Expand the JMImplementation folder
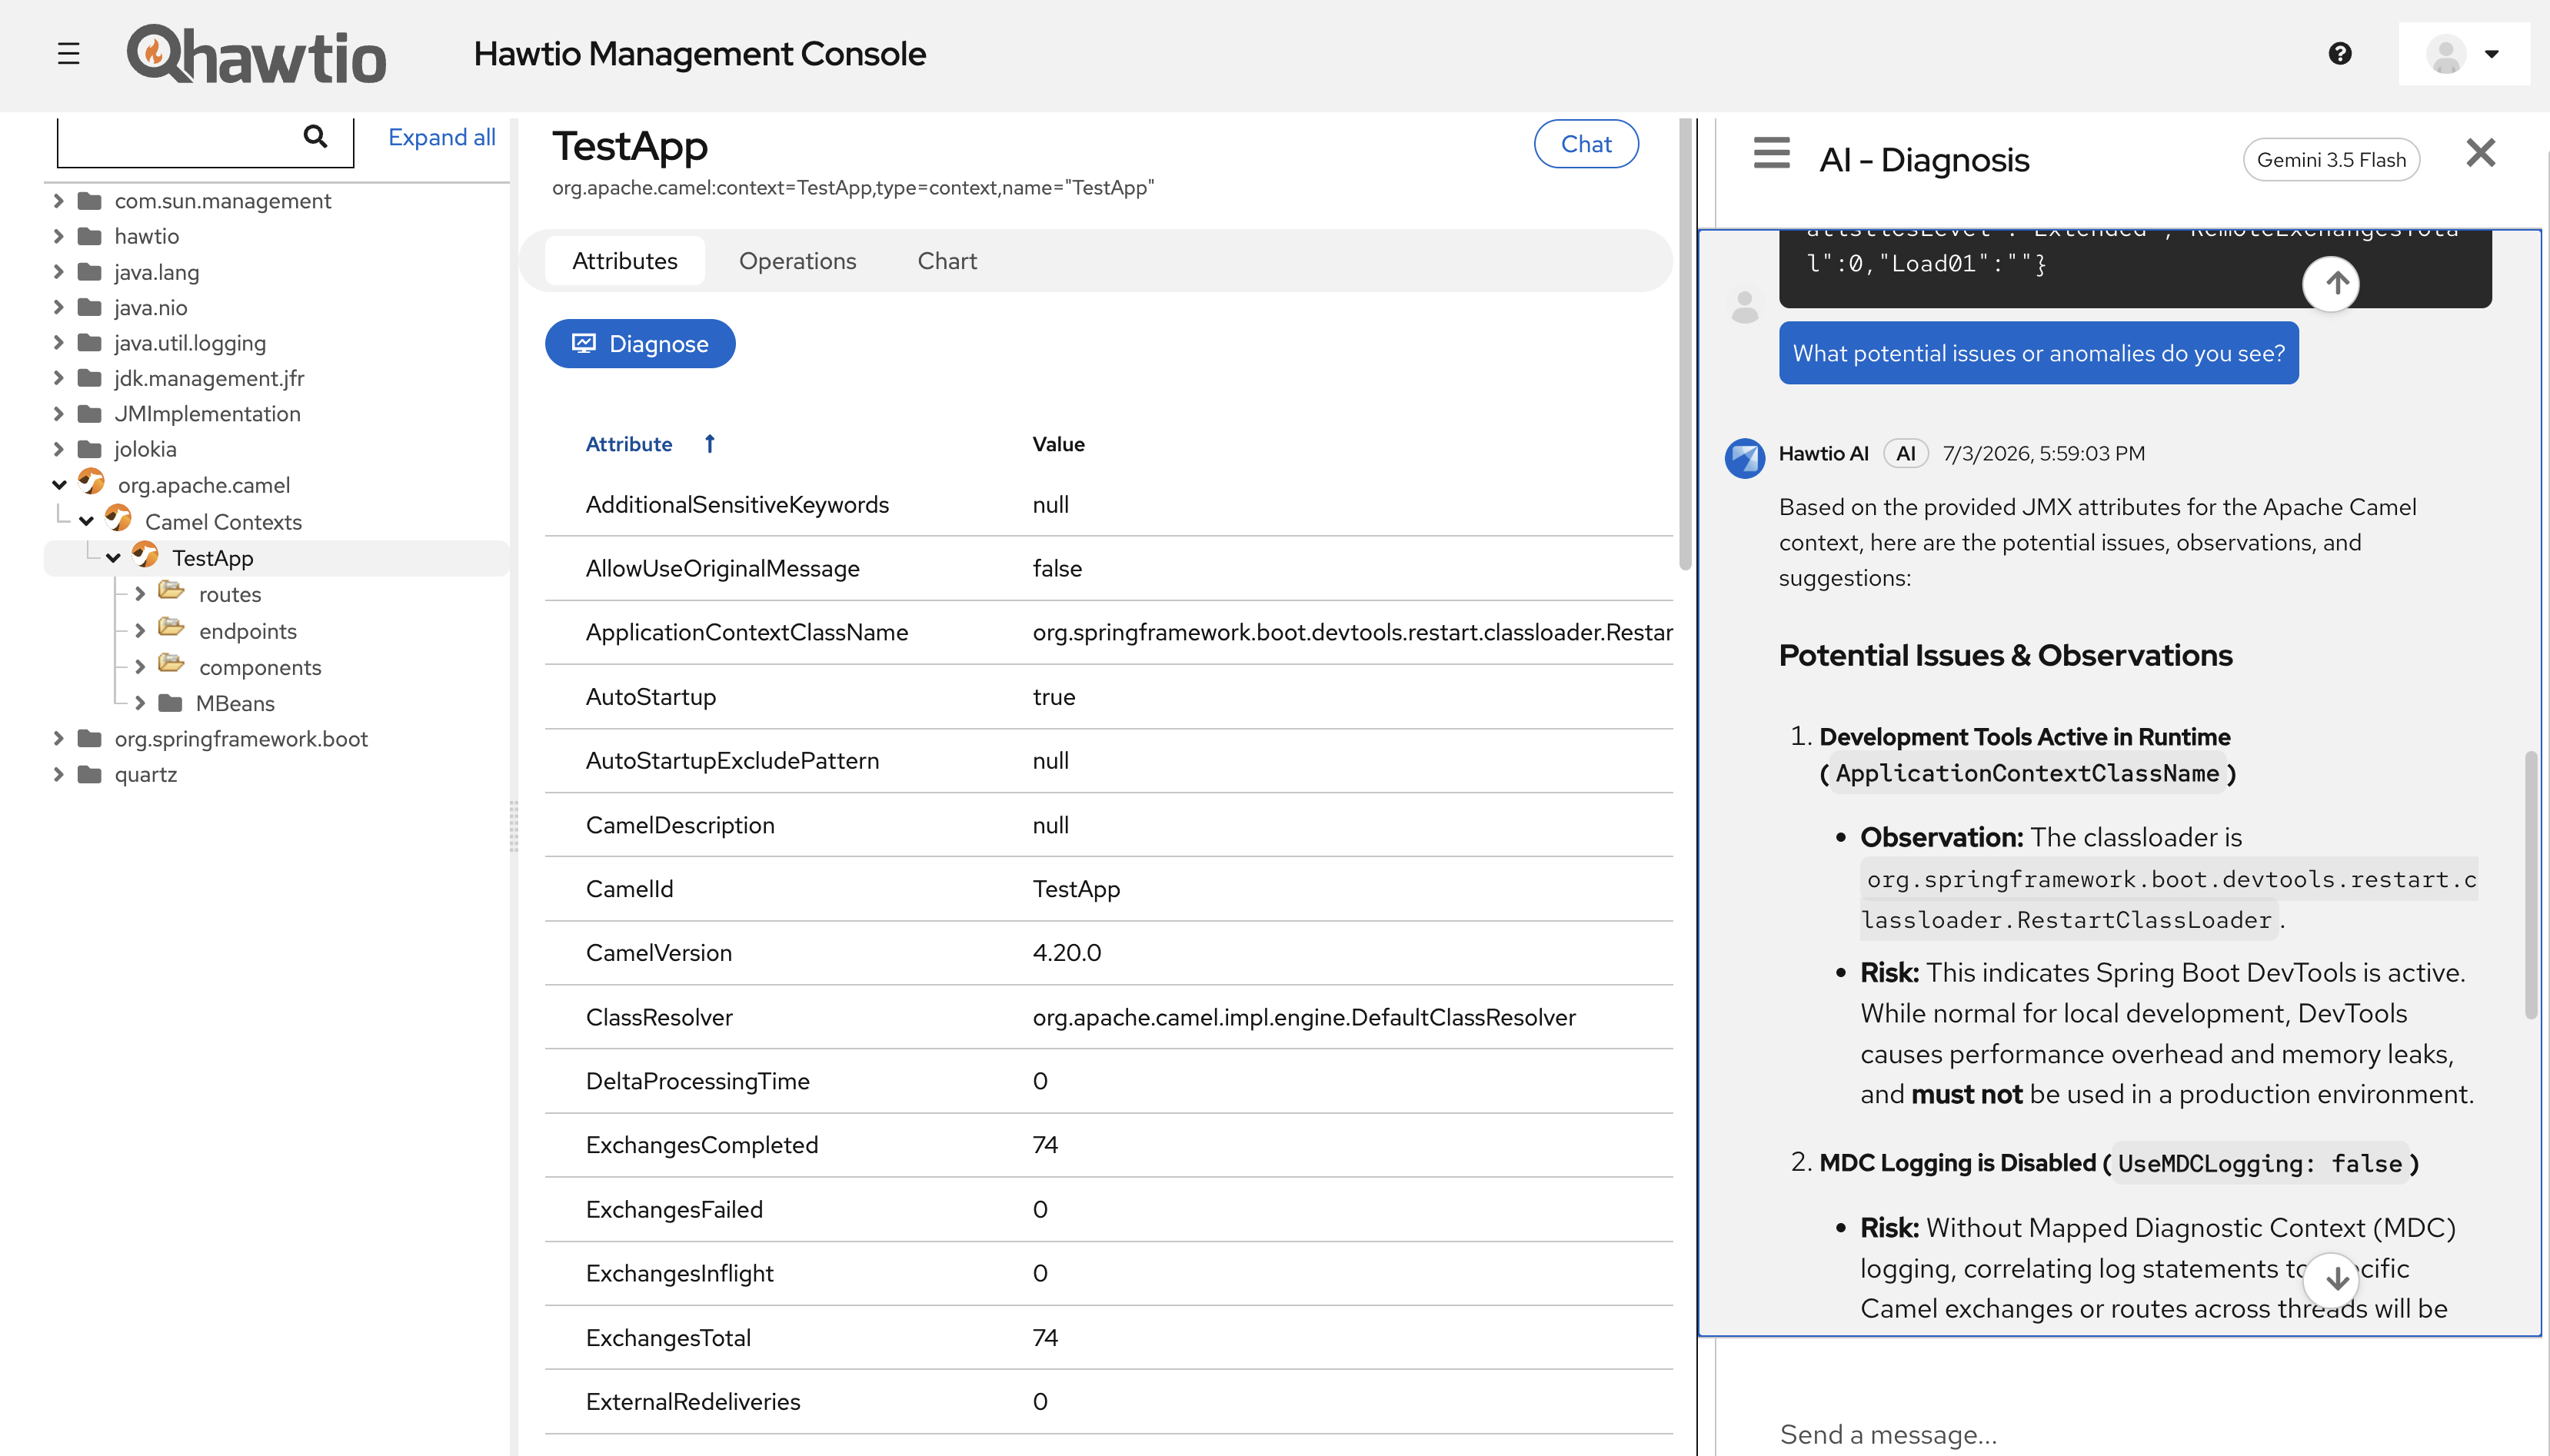This screenshot has width=2550, height=1456. [58, 414]
